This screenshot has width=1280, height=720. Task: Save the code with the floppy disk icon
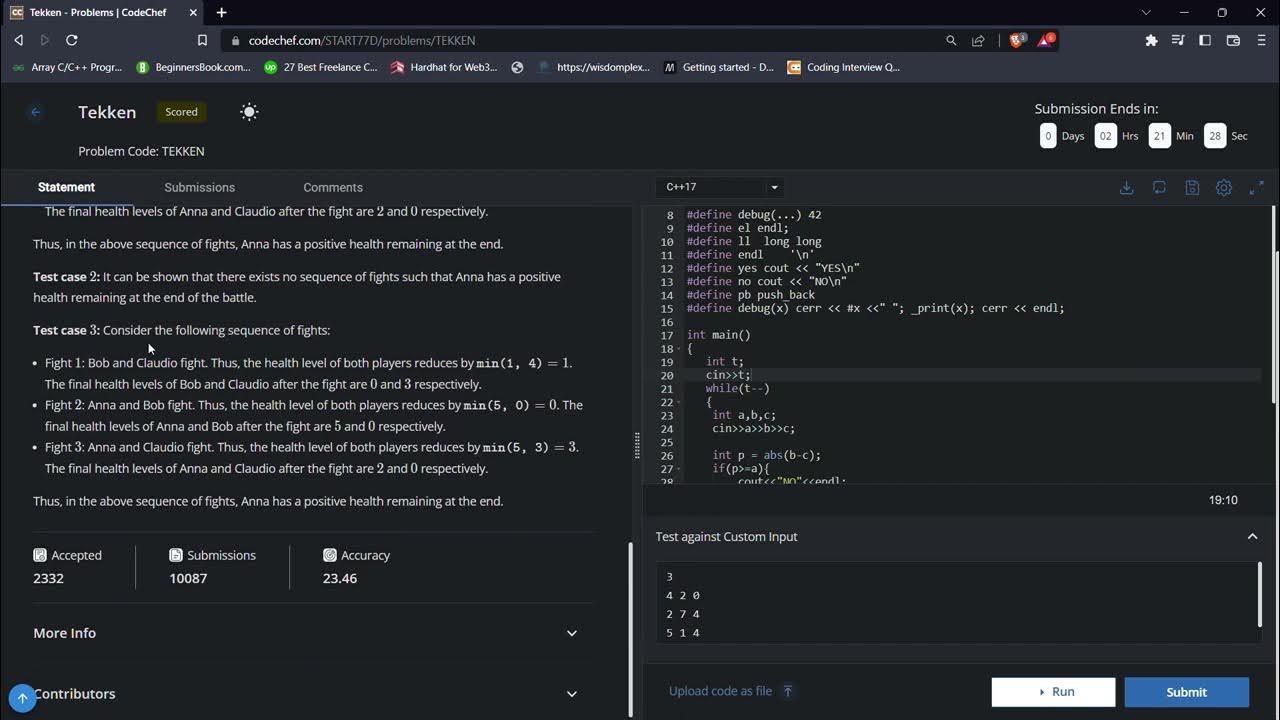click(1192, 187)
